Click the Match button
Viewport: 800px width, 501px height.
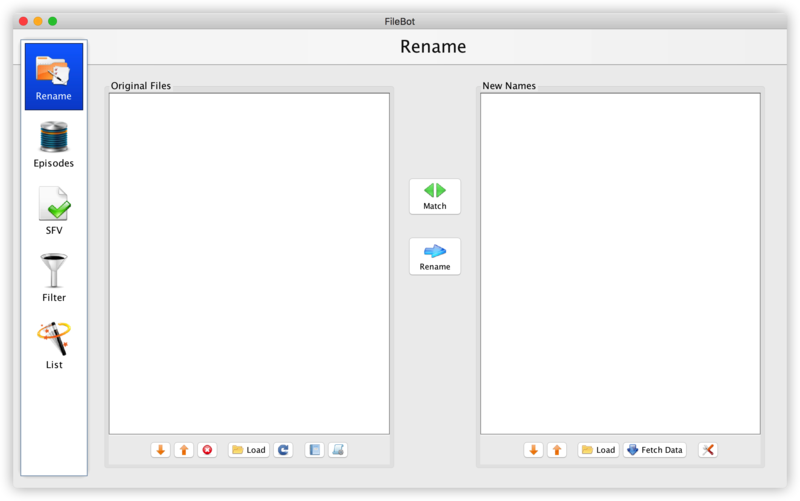coord(435,196)
